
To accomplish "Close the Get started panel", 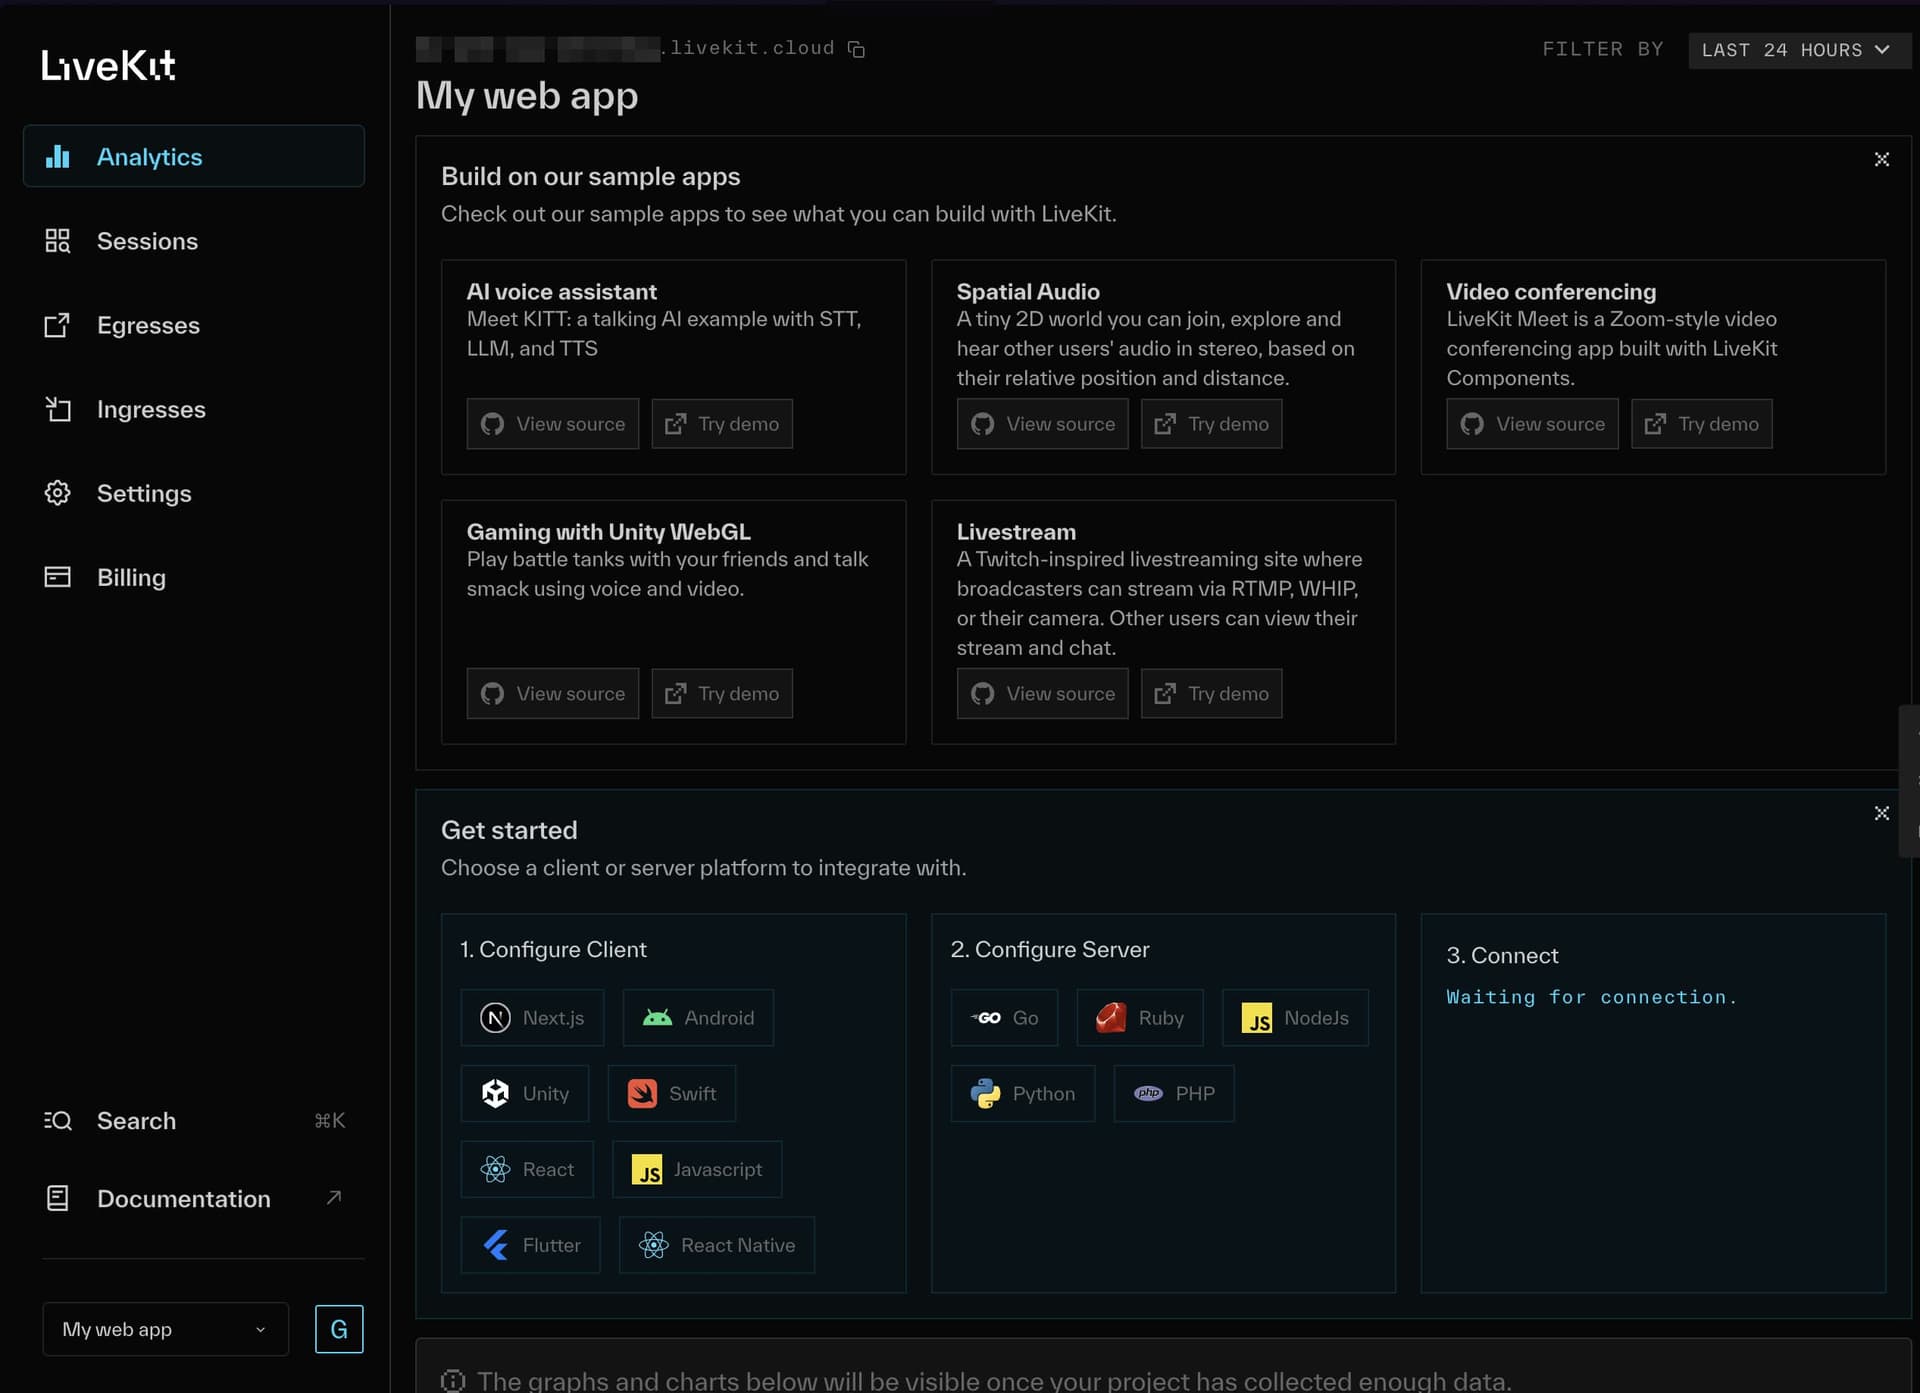I will pyautogui.click(x=1881, y=813).
